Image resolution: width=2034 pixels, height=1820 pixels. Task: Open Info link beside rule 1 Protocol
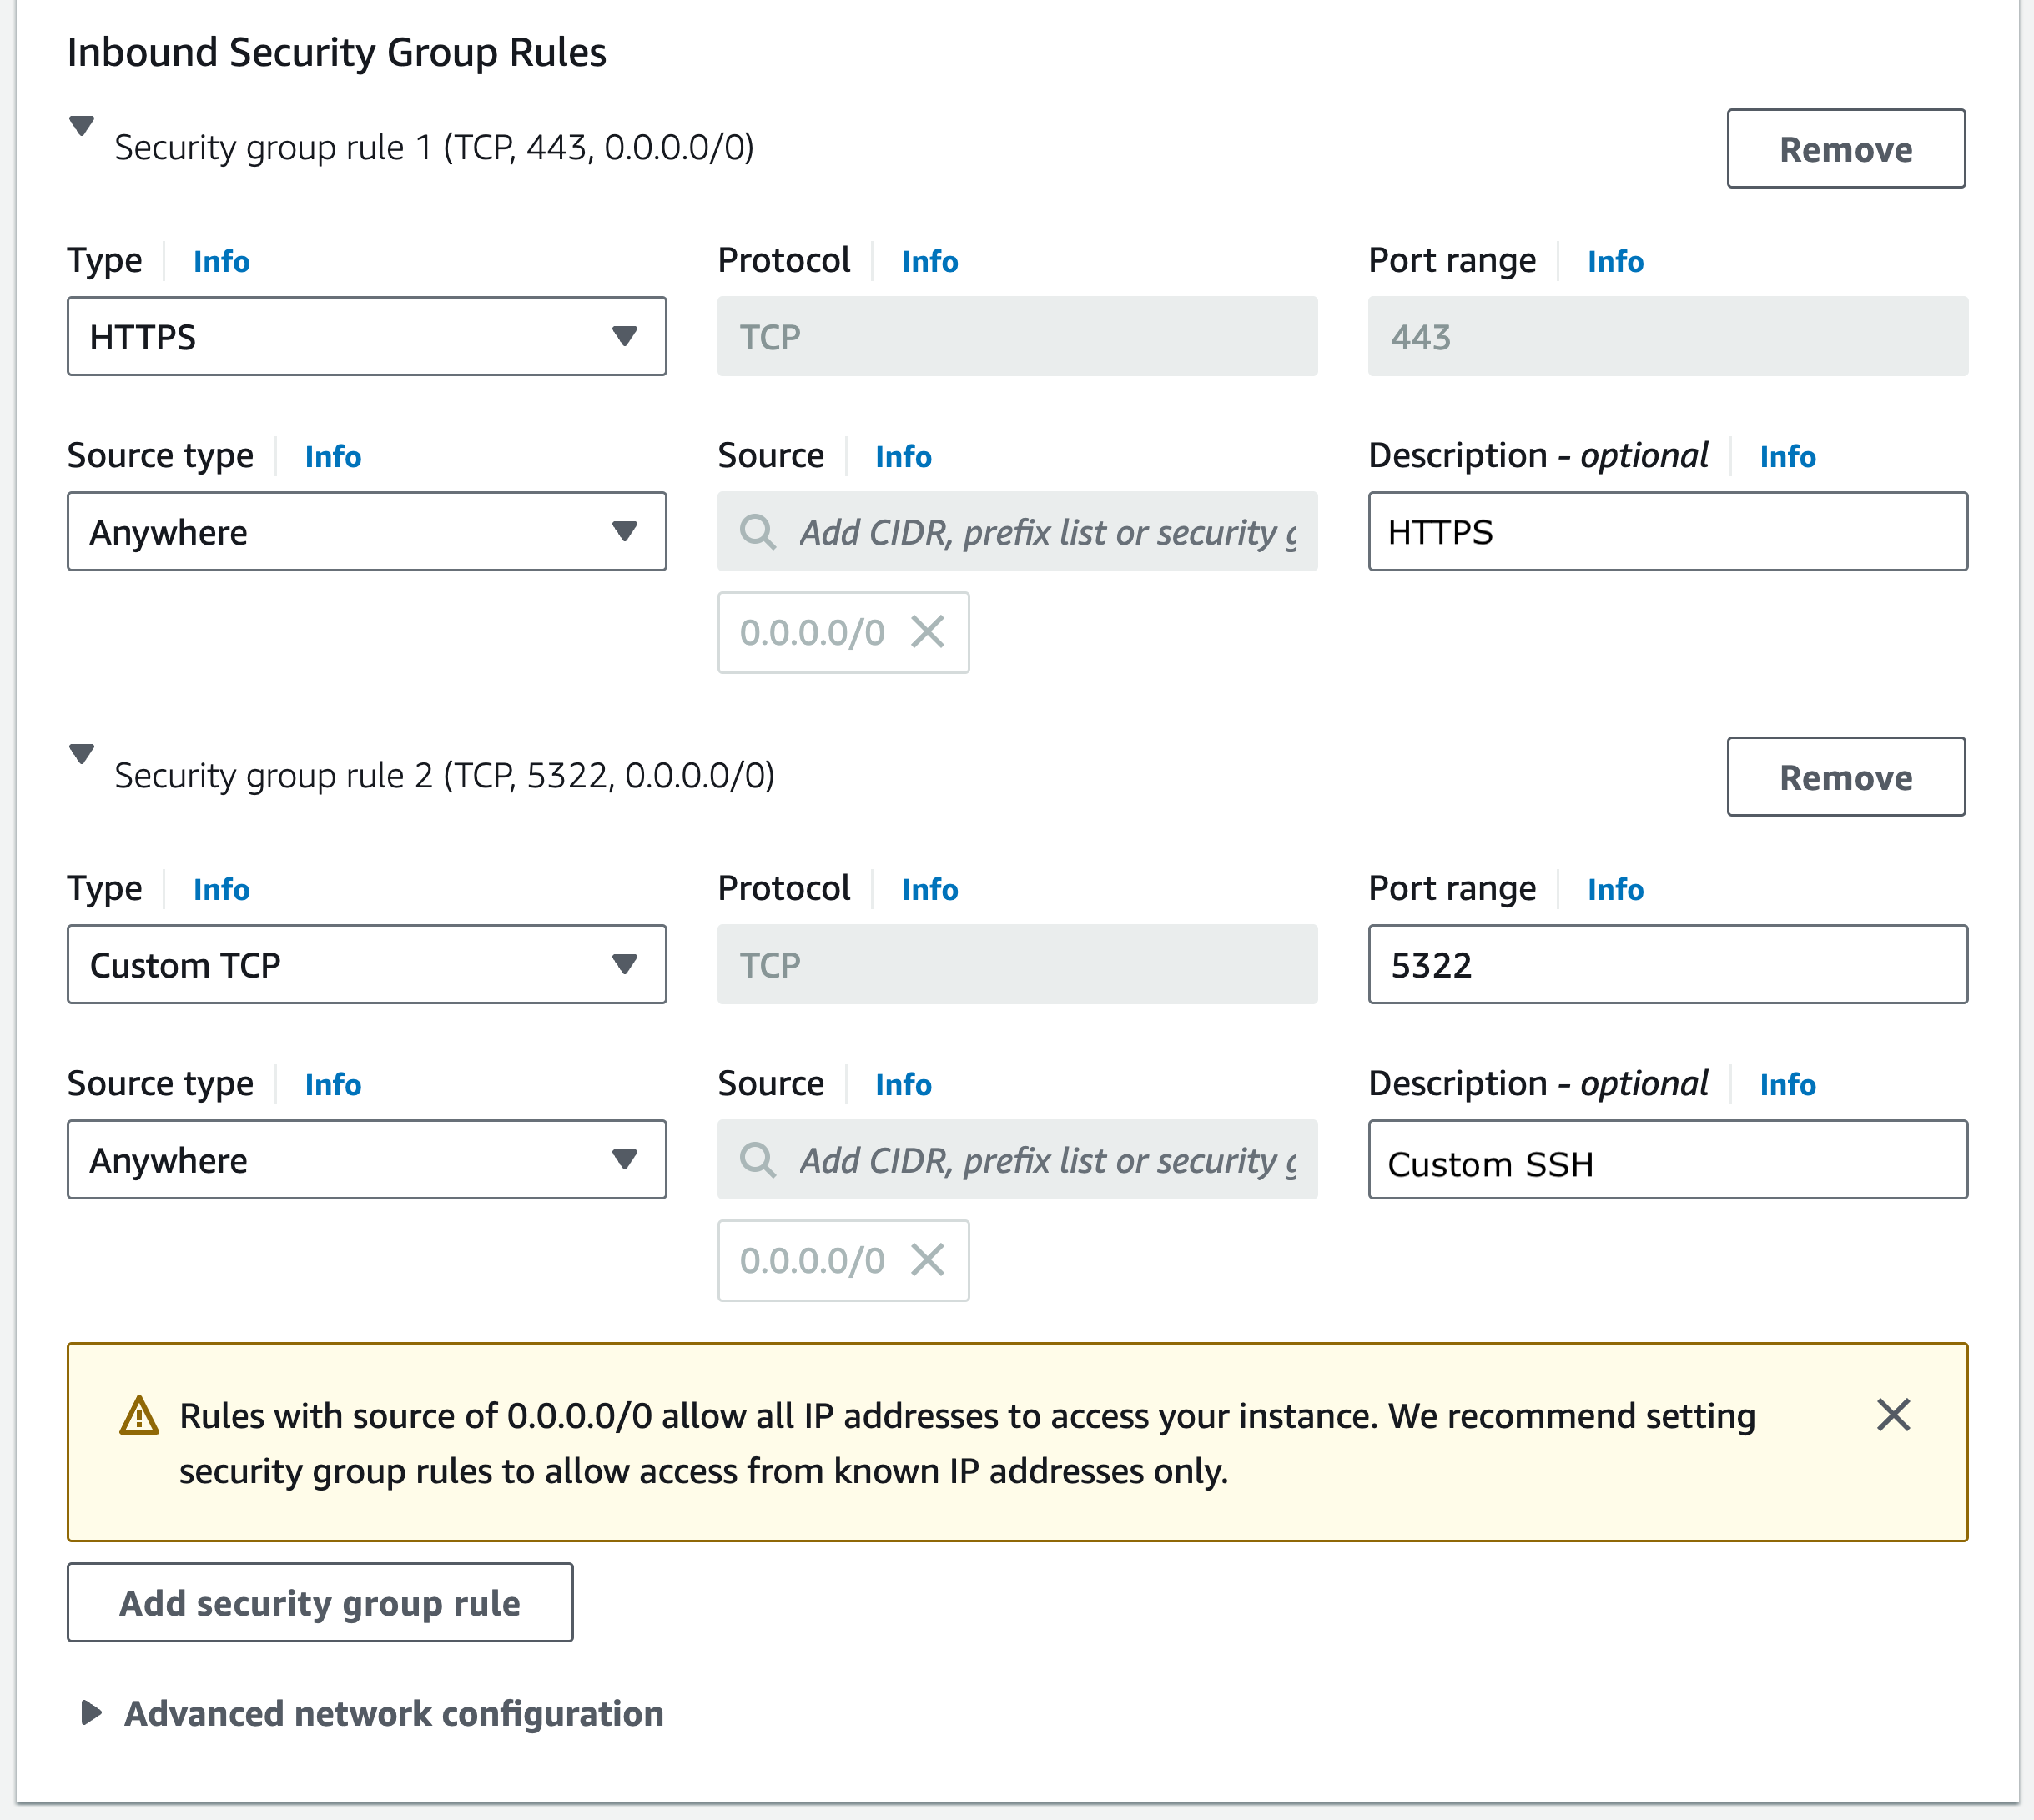[x=929, y=262]
